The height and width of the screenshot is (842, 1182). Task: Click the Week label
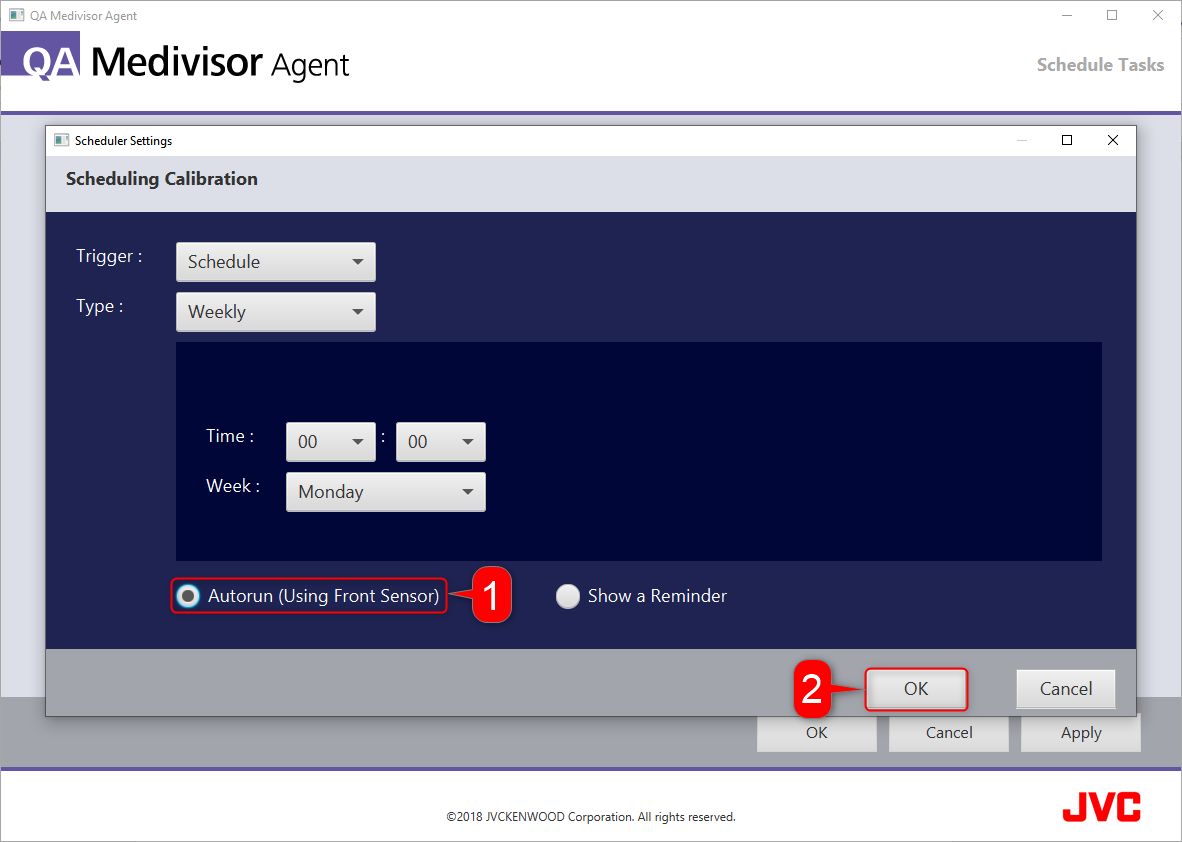point(233,485)
